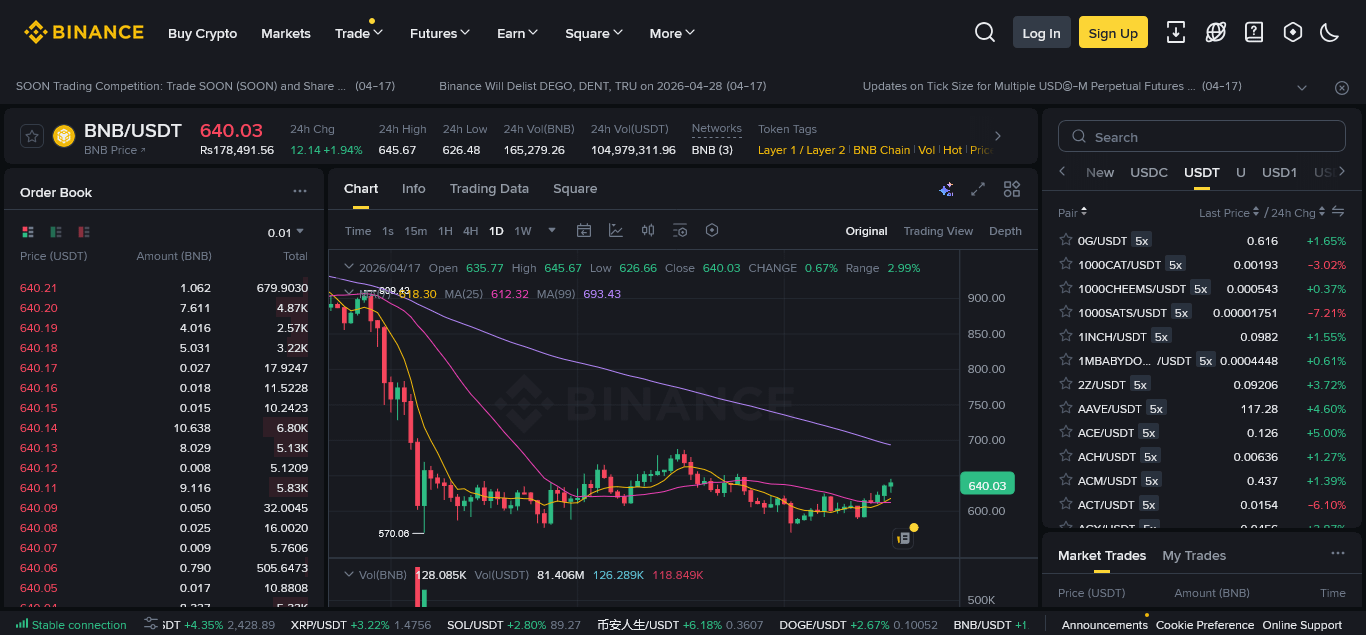Open the Earn dropdown menu
The height and width of the screenshot is (635, 1366).
point(518,33)
